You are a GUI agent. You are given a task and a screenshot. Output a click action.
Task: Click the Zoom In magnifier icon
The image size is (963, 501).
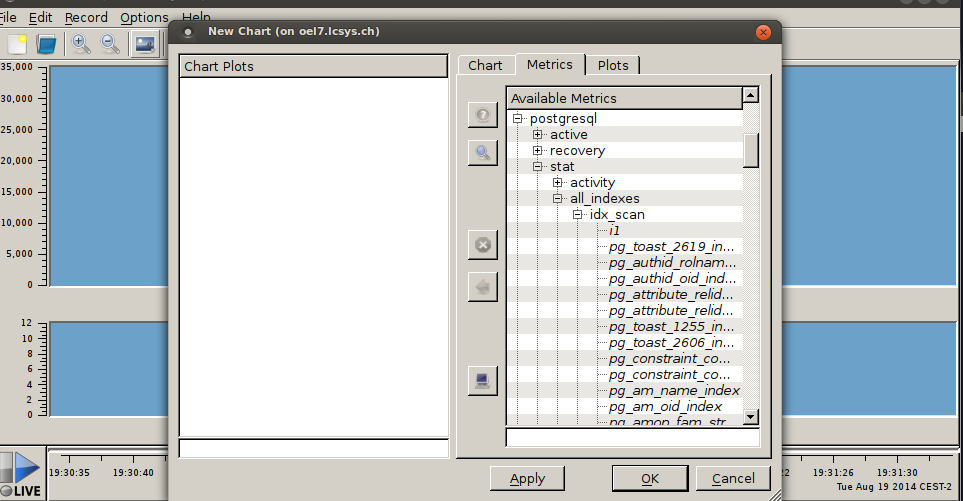coord(80,44)
